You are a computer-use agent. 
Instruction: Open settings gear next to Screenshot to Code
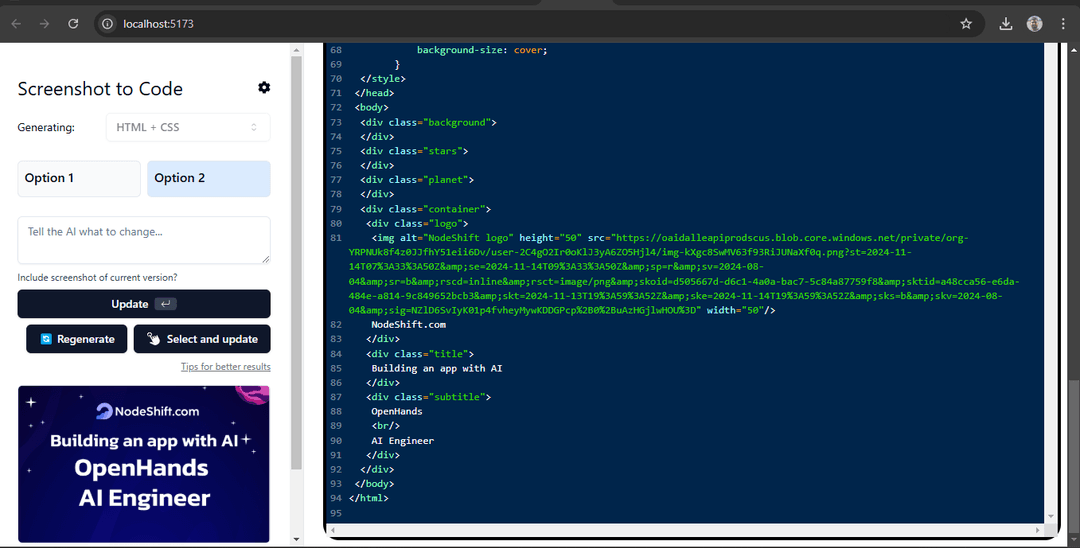[x=264, y=87]
